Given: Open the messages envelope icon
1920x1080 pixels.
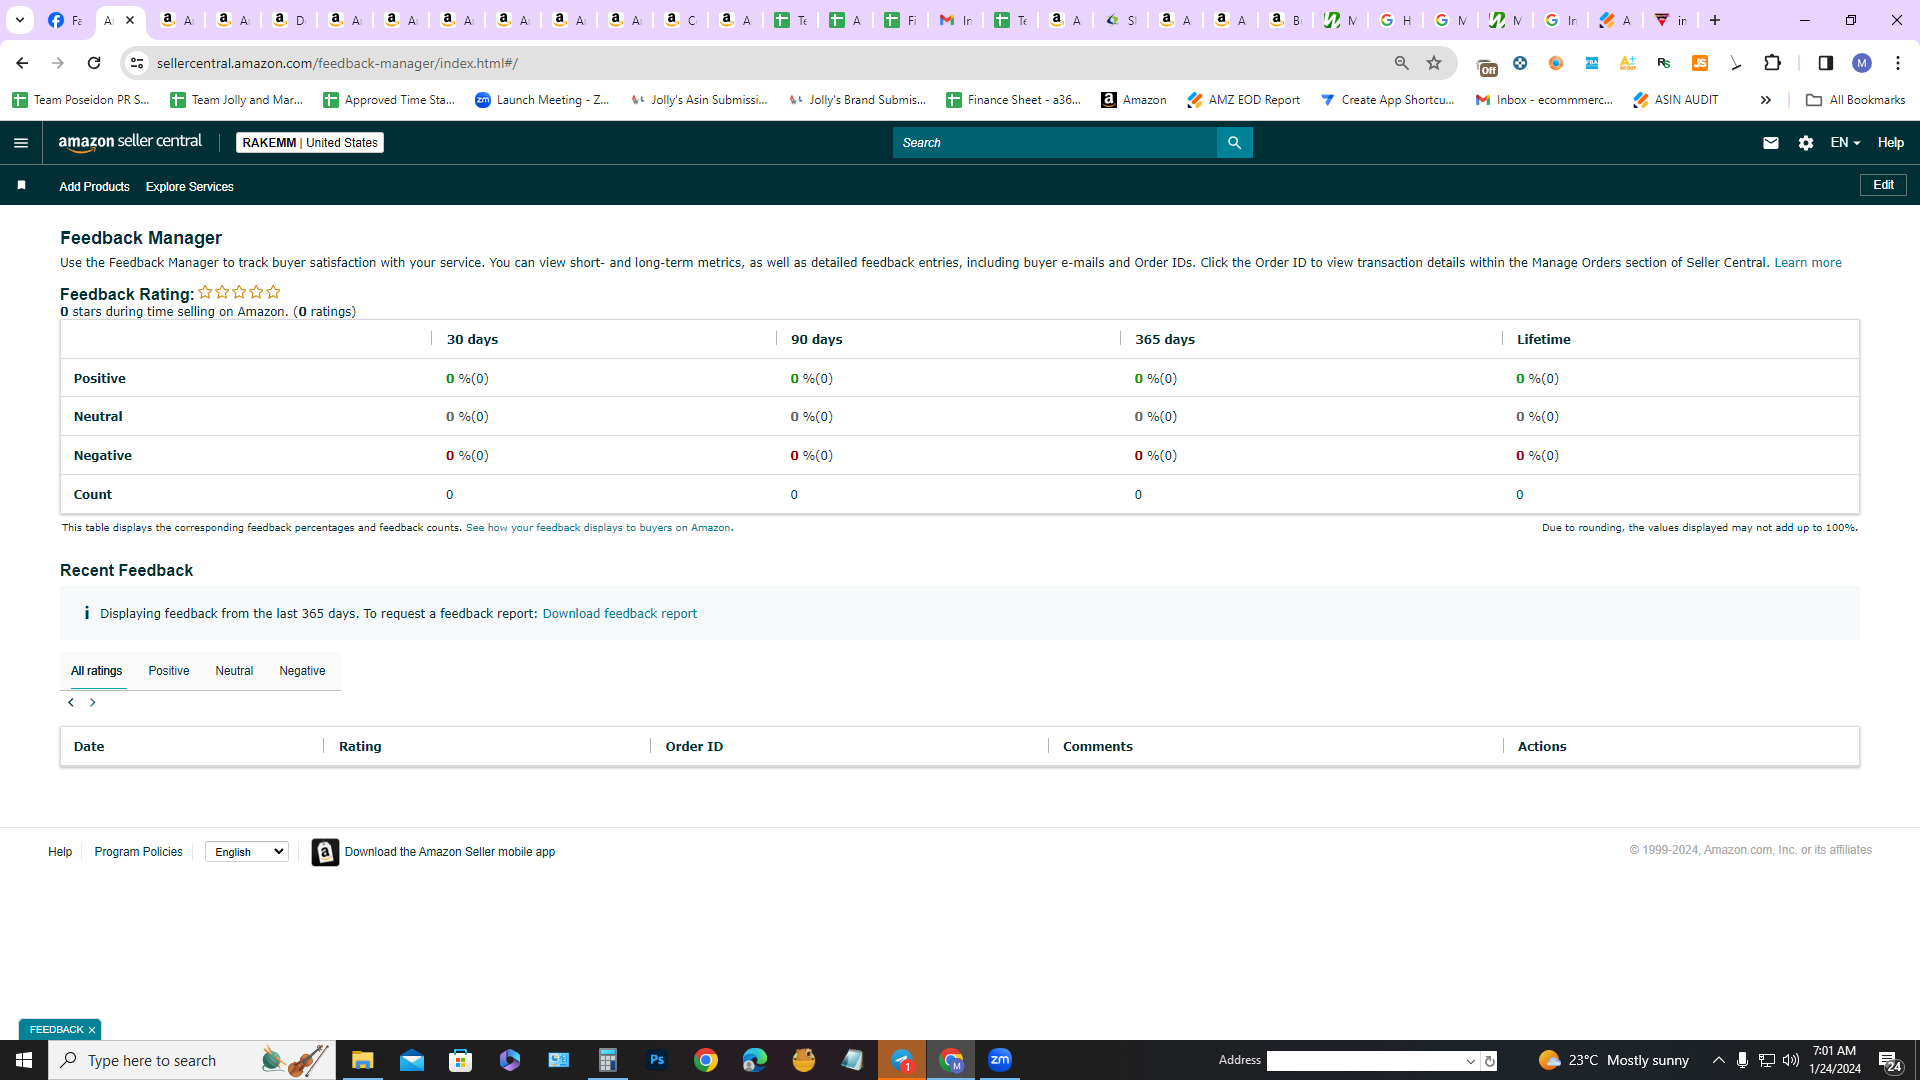Looking at the screenshot, I should tap(1770, 143).
